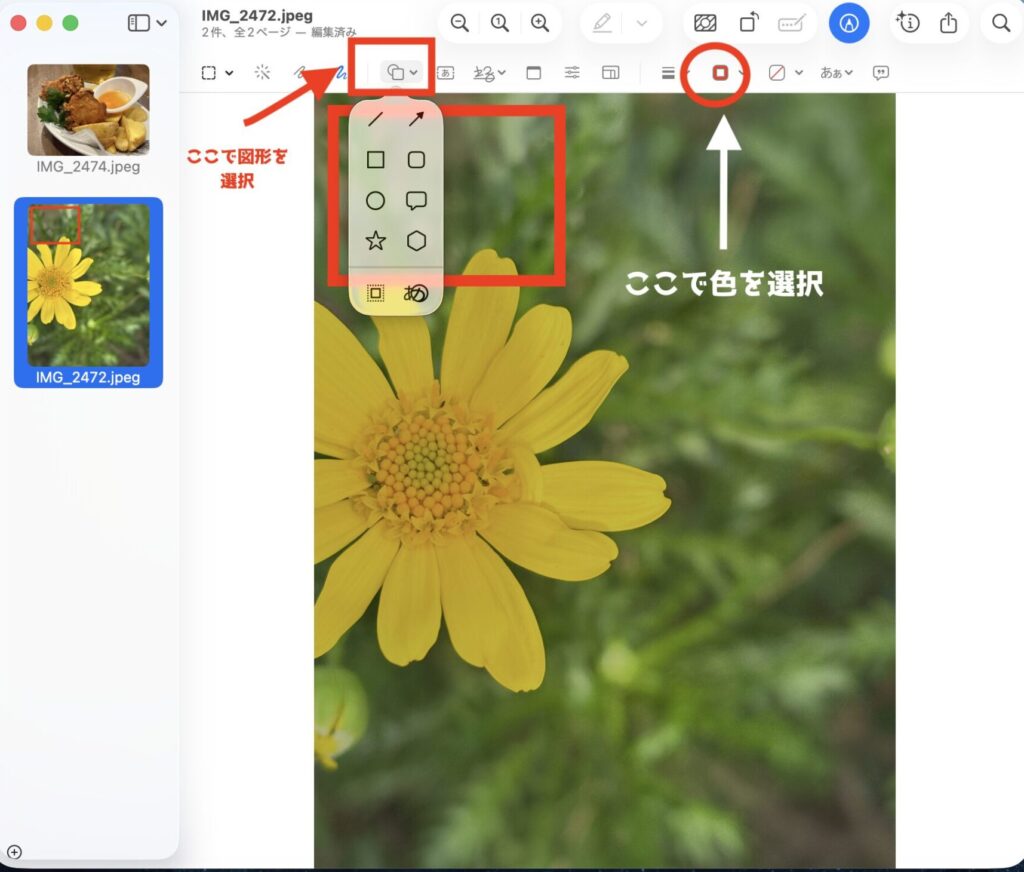
Task: Expand the text style あぁ dropdown
Action: [x=836, y=72]
